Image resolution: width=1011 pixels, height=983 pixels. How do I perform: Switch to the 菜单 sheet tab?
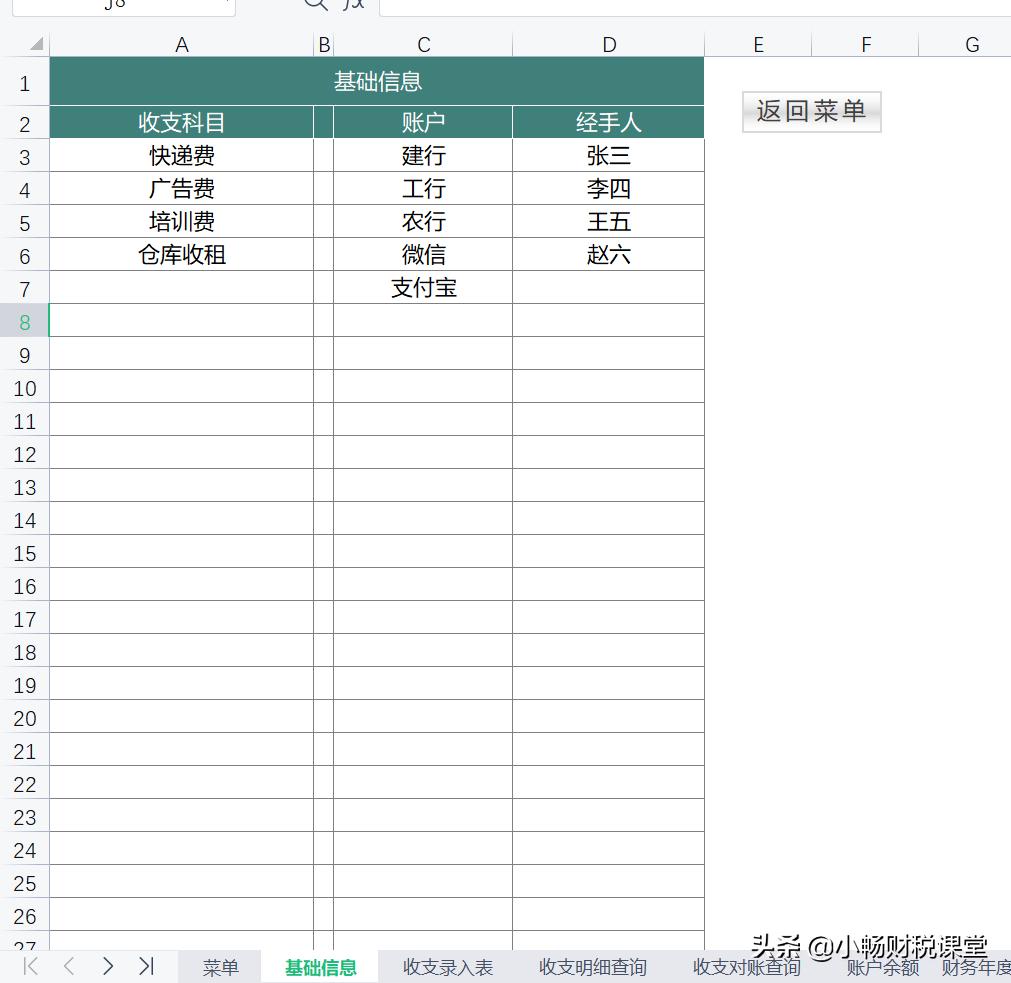tap(219, 966)
